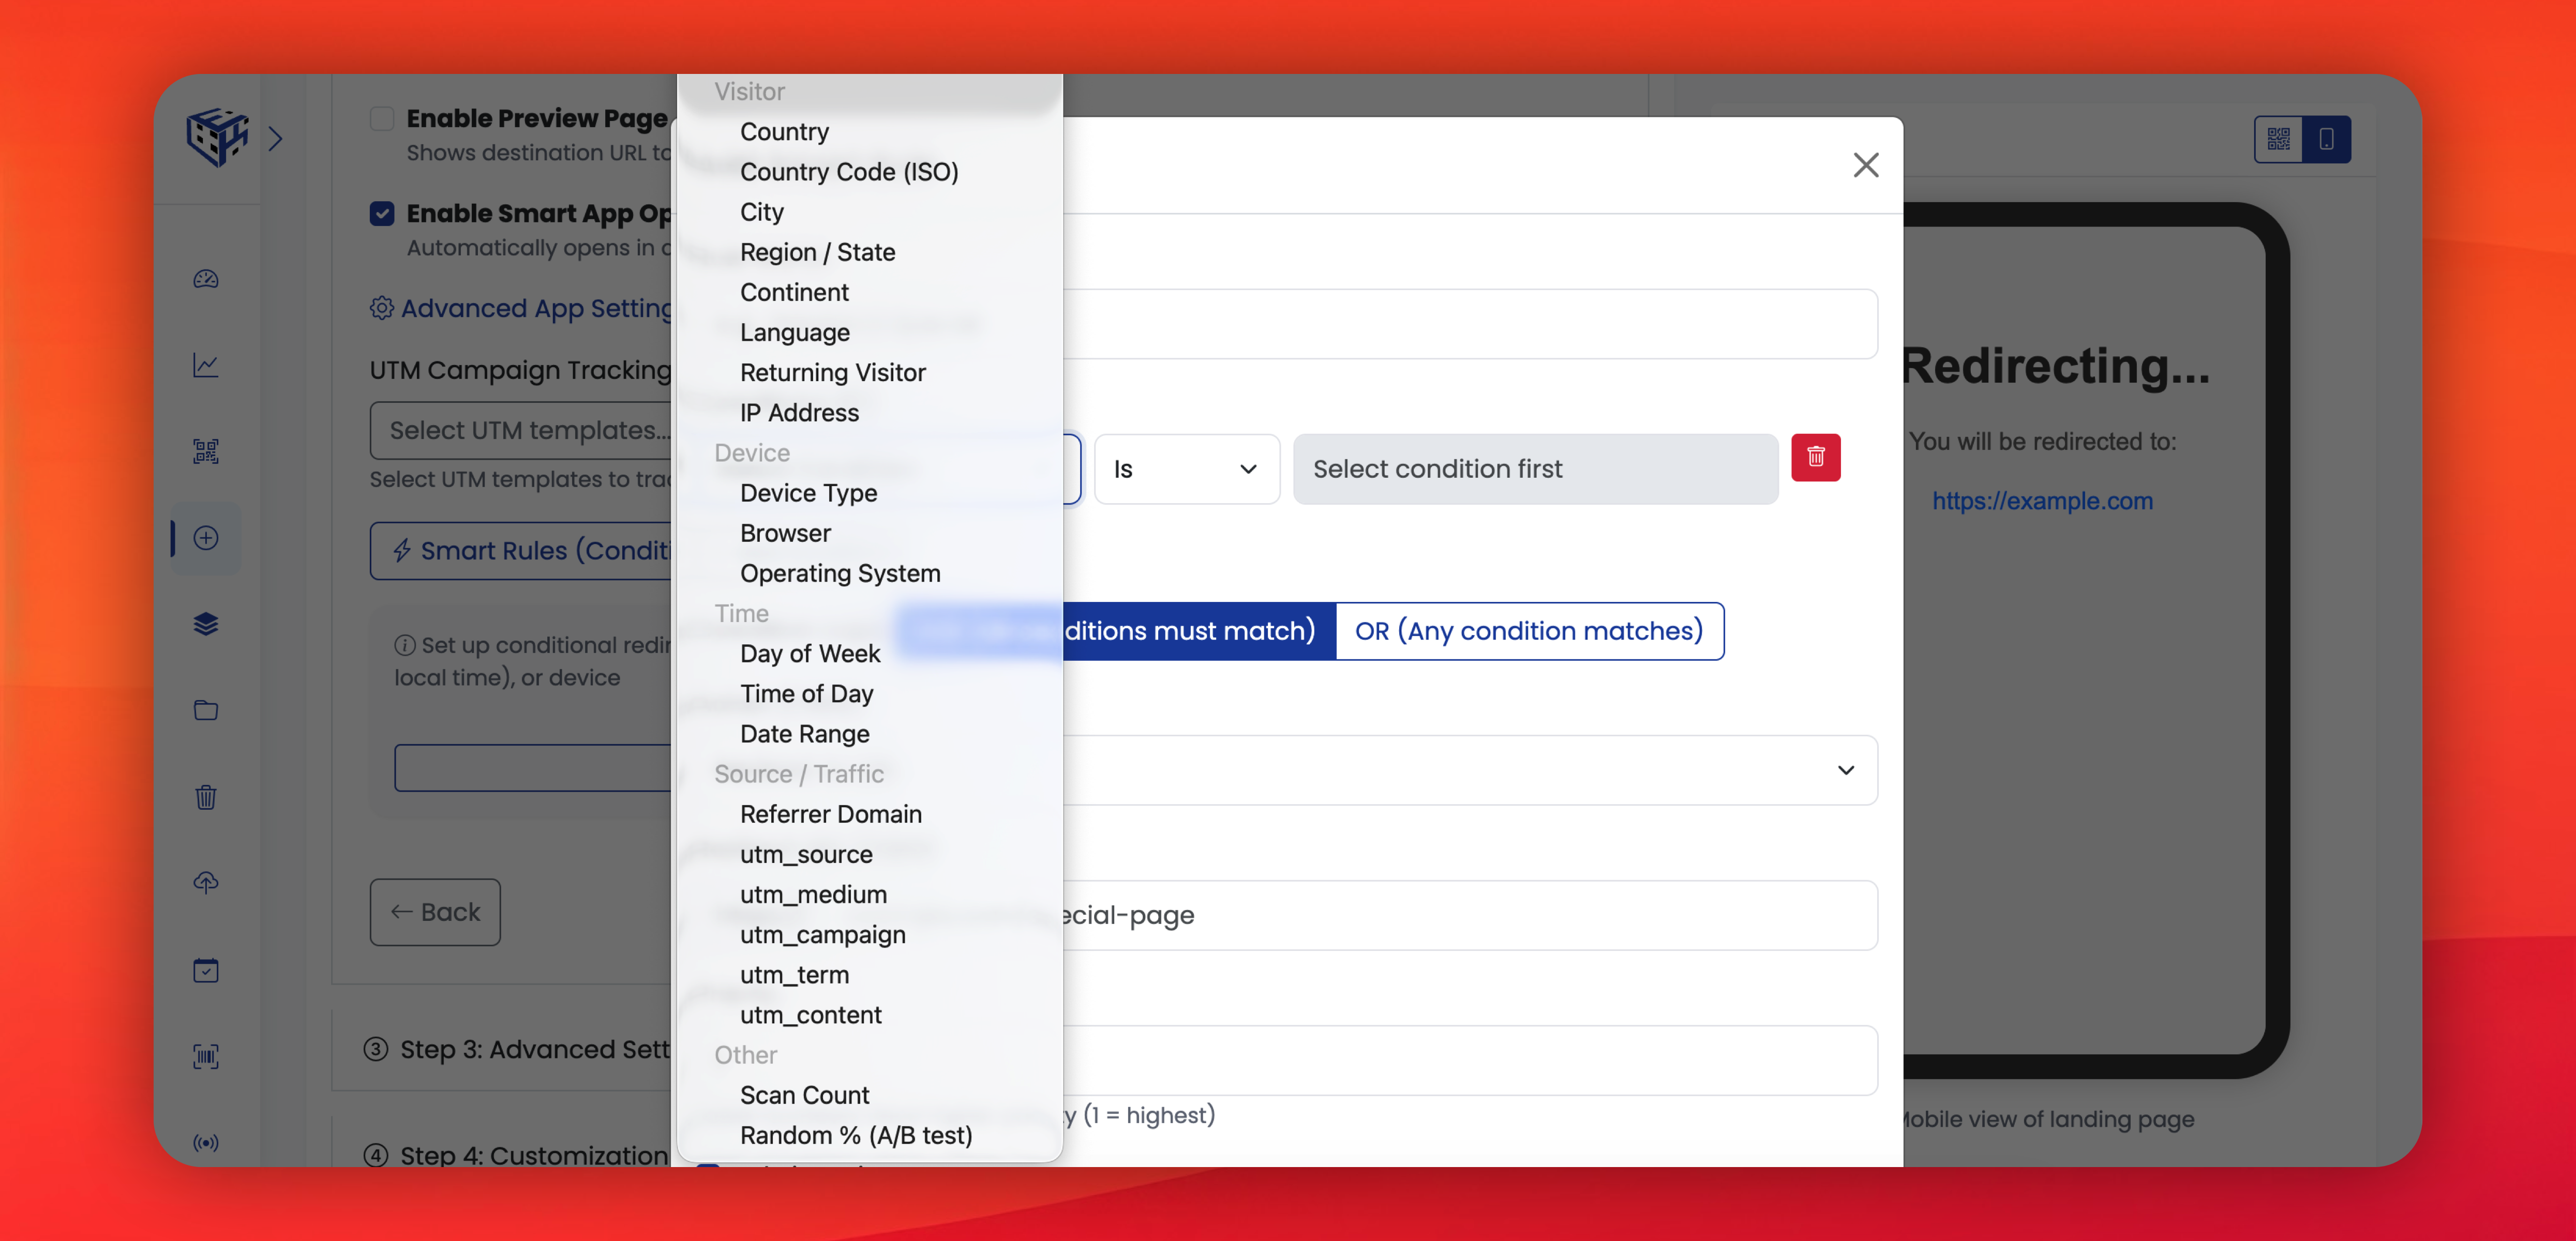Viewport: 2576px width, 1241px height.
Task: Click the top empty text field in dialog
Action: [x=1470, y=324]
